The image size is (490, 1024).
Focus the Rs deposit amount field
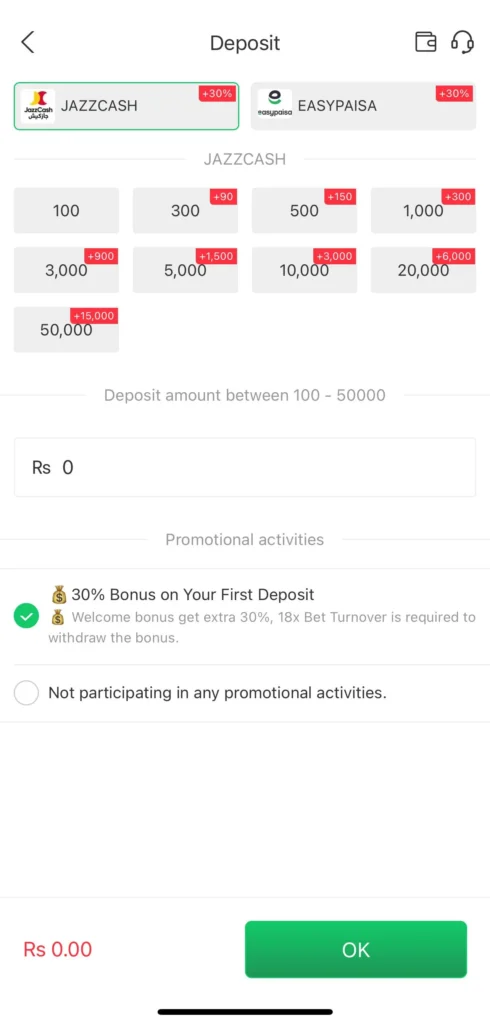[x=245, y=467]
